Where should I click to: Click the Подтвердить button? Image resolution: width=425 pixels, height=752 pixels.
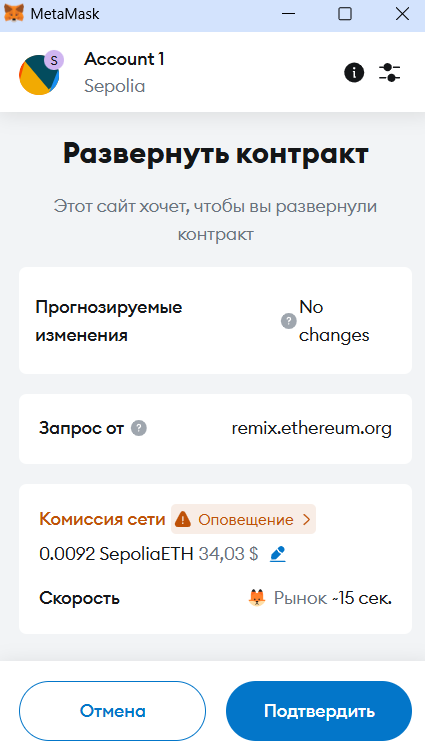click(x=319, y=711)
